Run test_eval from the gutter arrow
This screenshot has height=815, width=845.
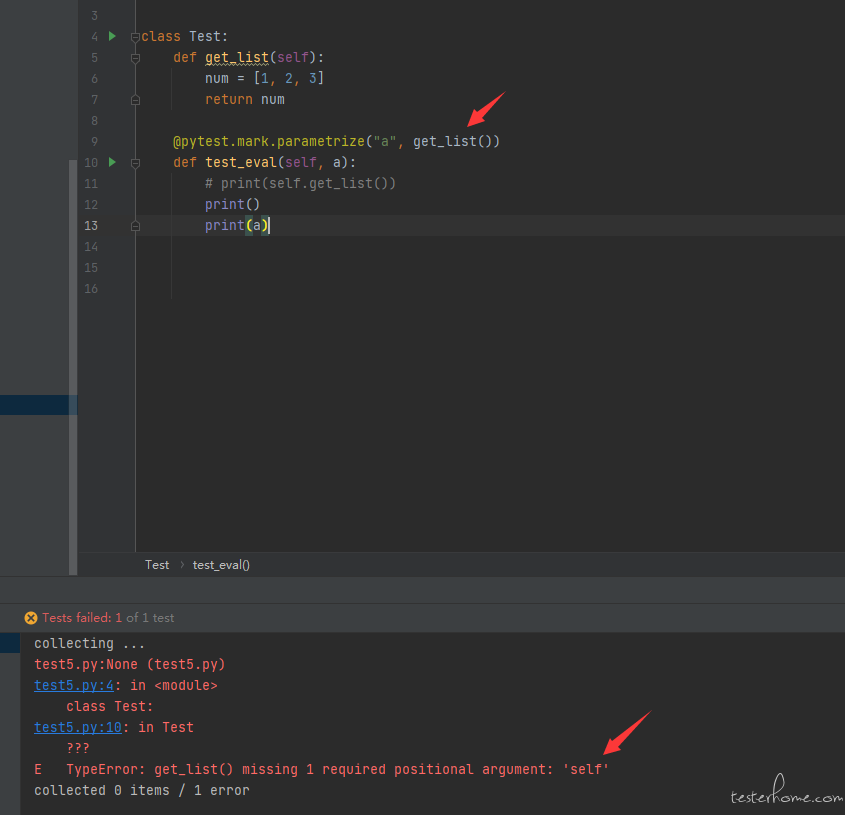[x=112, y=162]
